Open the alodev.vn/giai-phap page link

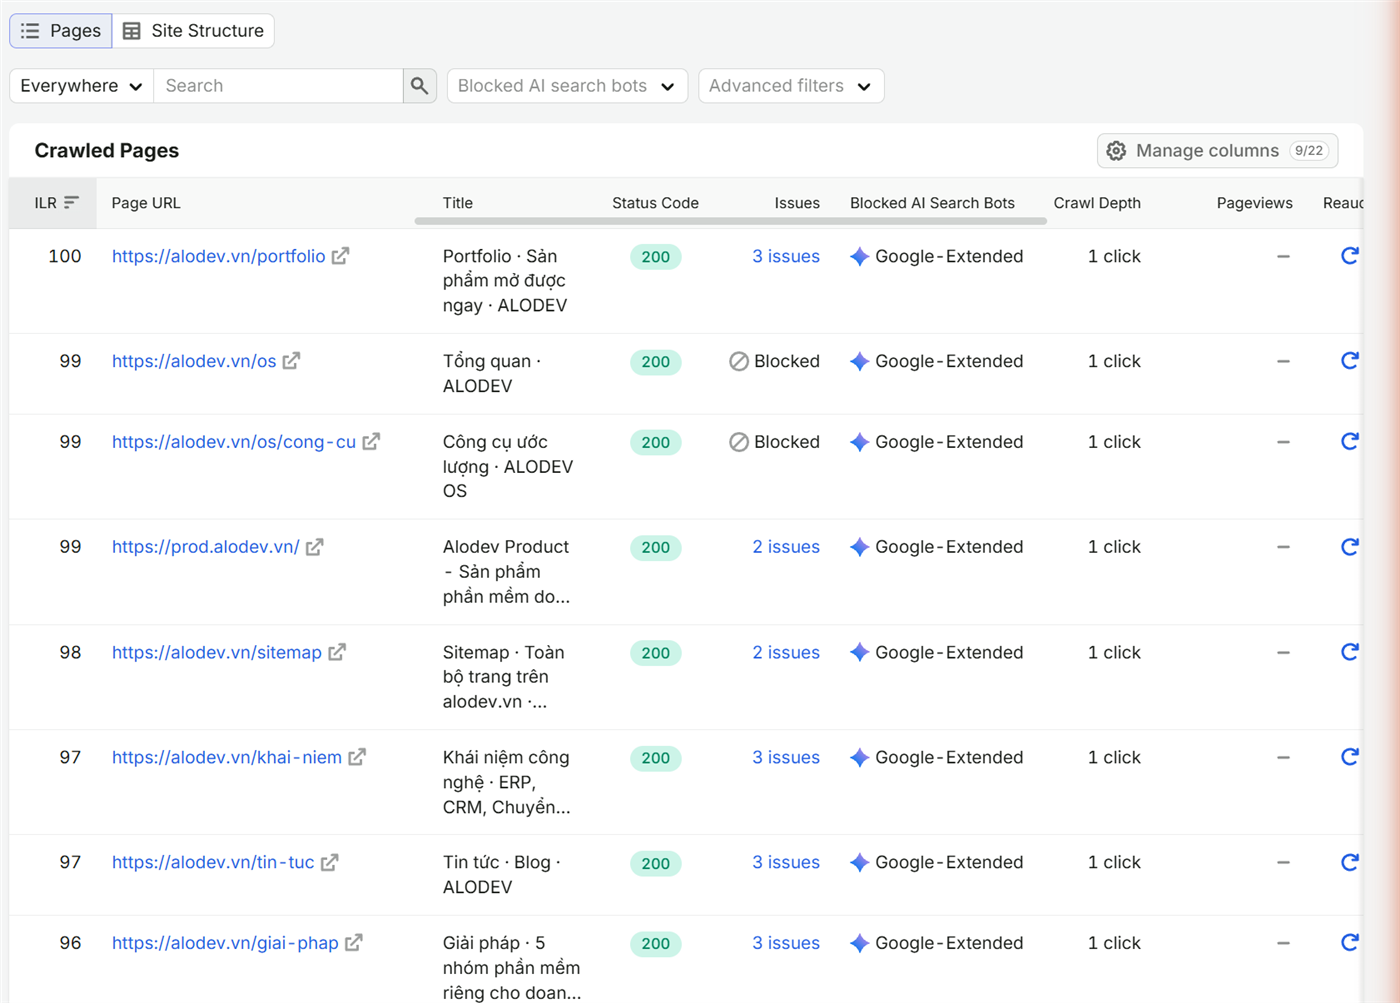click(225, 943)
